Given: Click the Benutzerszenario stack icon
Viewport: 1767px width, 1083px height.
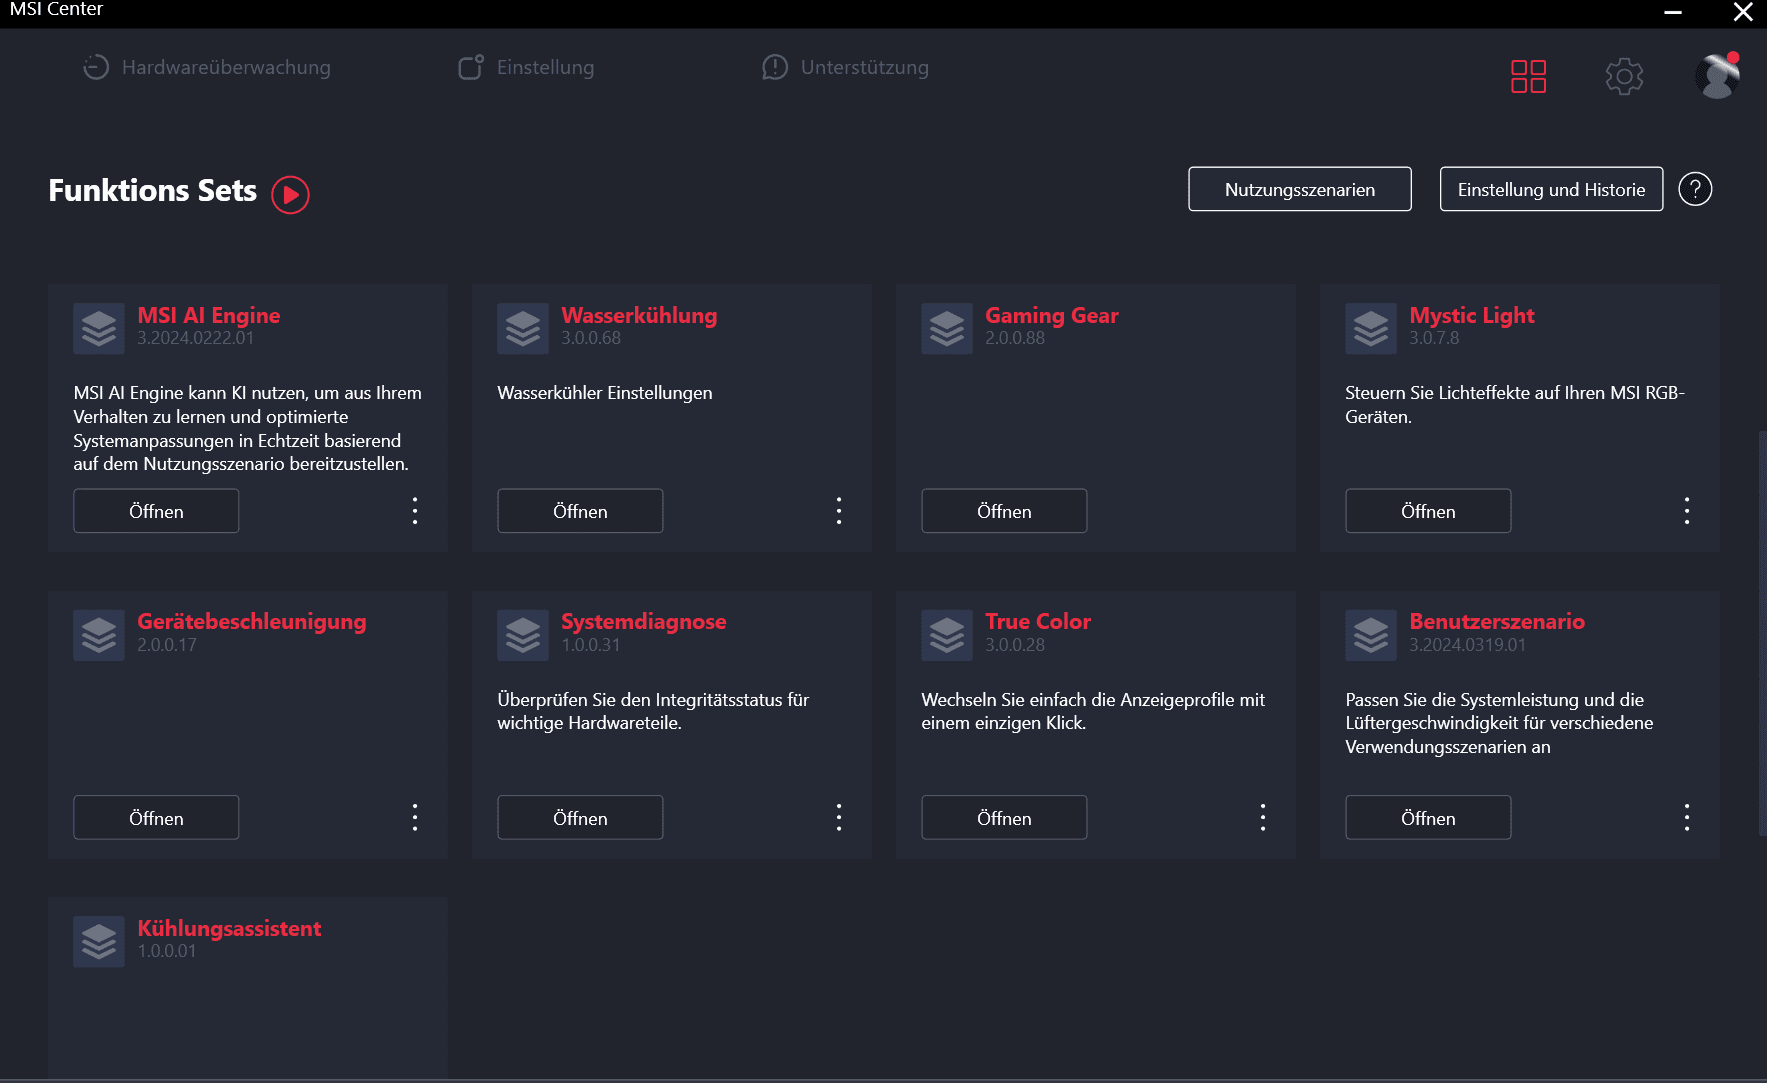Looking at the screenshot, I should pyautogui.click(x=1371, y=635).
